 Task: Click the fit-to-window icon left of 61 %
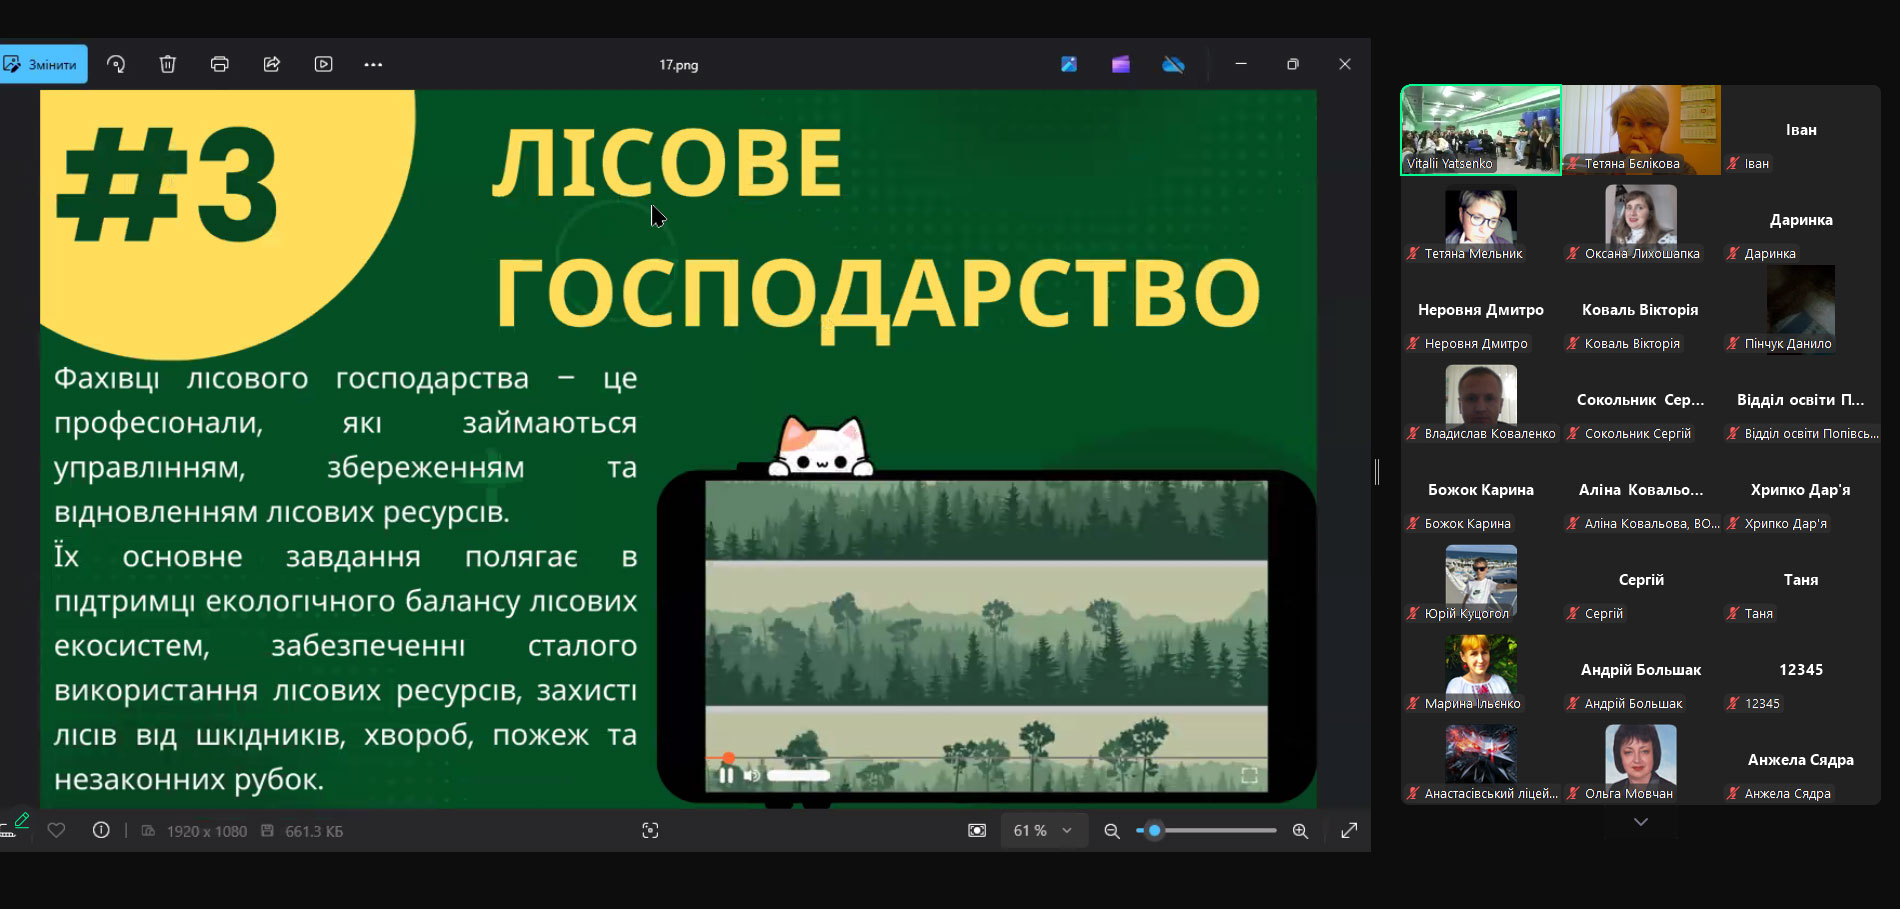(x=977, y=830)
